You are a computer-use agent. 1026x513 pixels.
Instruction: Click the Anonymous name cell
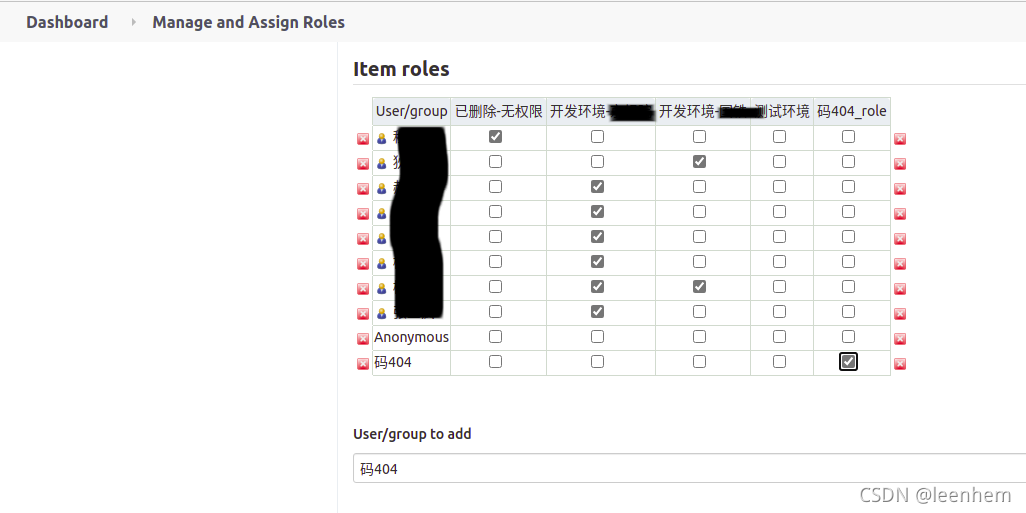tap(412, 338)
